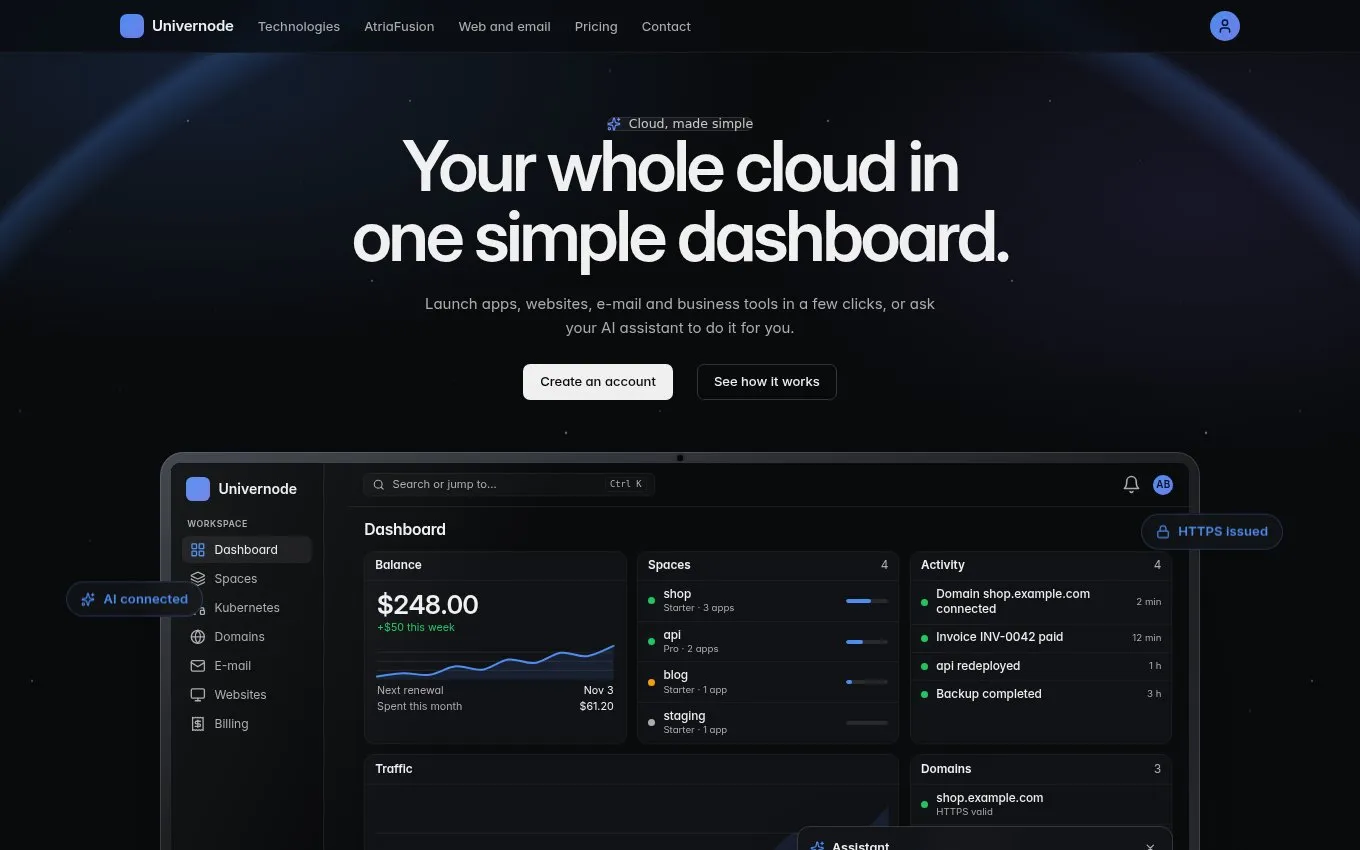Click the api redeployed activity entry
The height and width of the screenshot is (850, 1360).
[x=1041, y=666]
